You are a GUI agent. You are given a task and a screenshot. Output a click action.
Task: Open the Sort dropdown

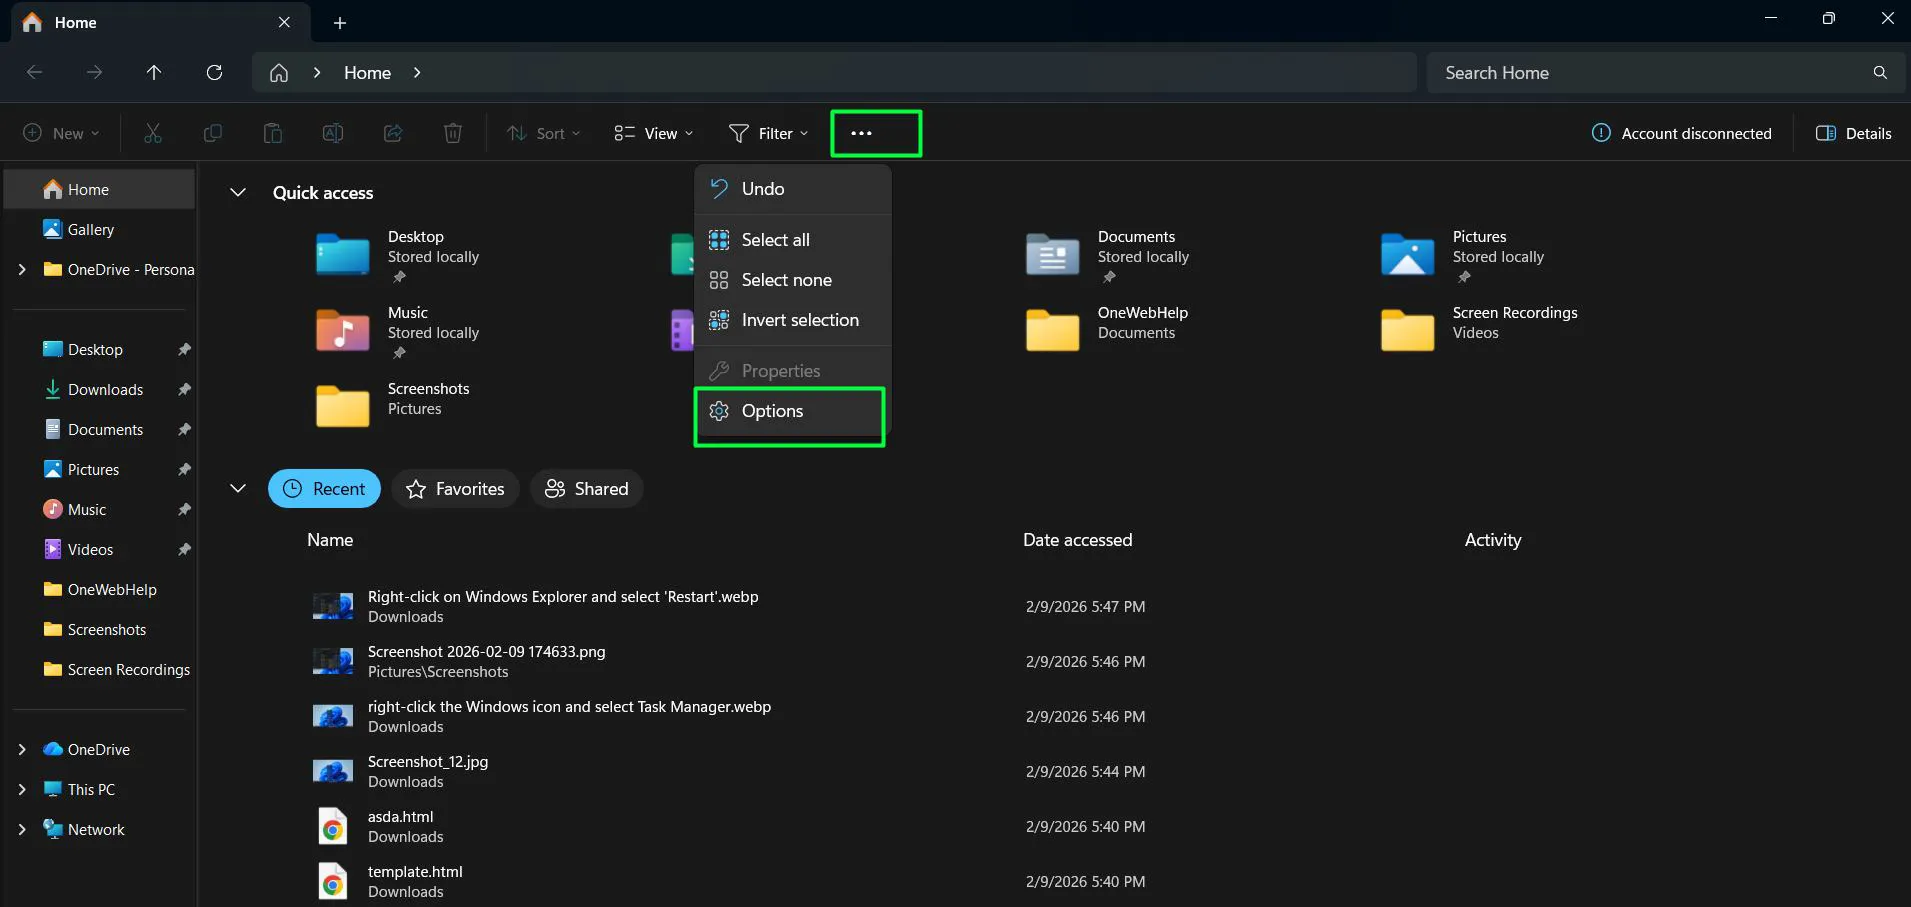point(543,132)
